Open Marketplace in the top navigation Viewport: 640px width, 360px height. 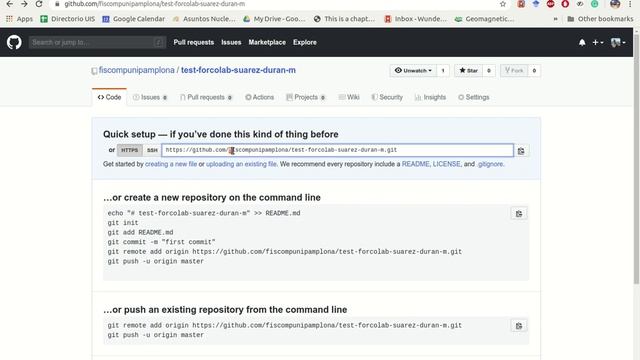click(267, 42)
